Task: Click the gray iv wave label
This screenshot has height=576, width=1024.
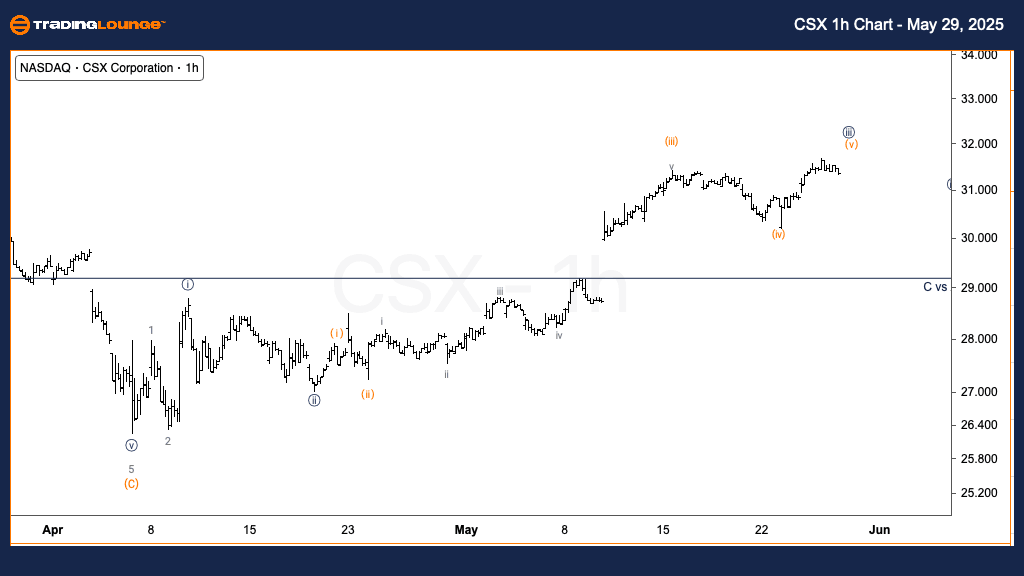Action: (x=559, y=336)
